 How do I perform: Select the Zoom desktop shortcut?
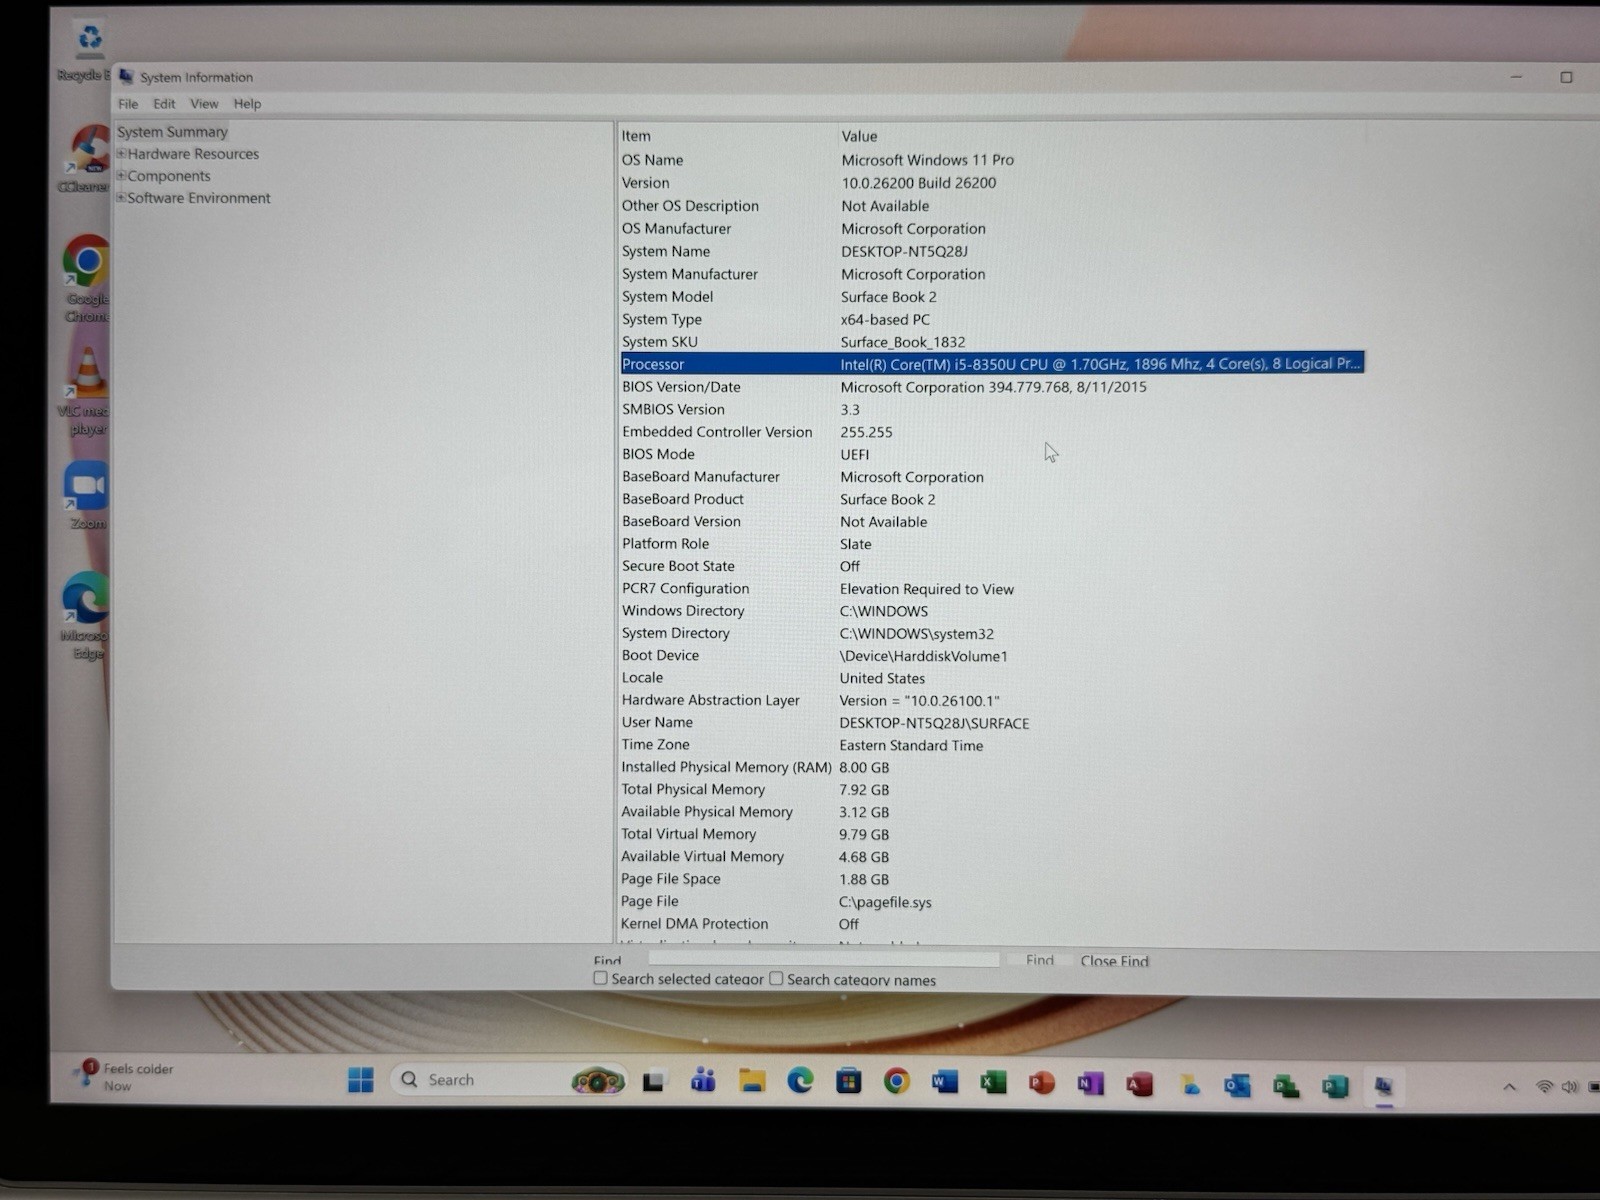coord(88,495)
